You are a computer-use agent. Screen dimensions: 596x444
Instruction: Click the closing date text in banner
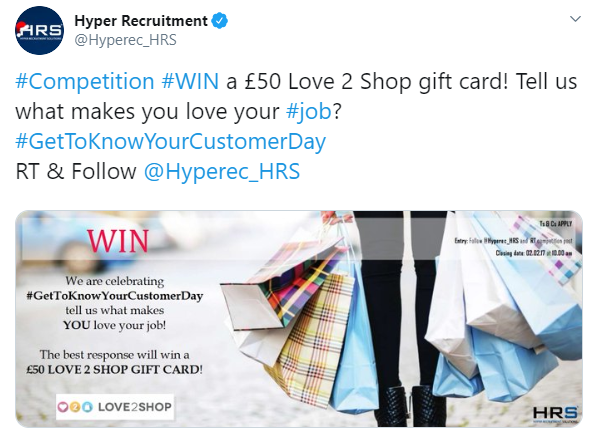coord(533,253)
